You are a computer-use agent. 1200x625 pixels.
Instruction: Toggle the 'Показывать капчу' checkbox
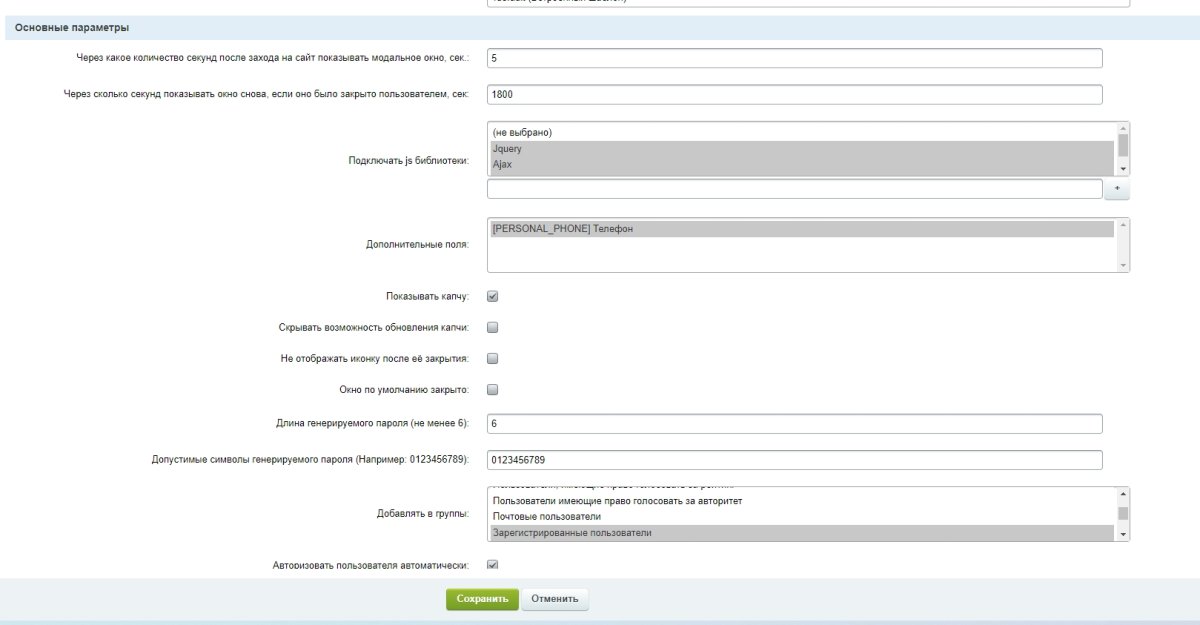coord(492,296)
